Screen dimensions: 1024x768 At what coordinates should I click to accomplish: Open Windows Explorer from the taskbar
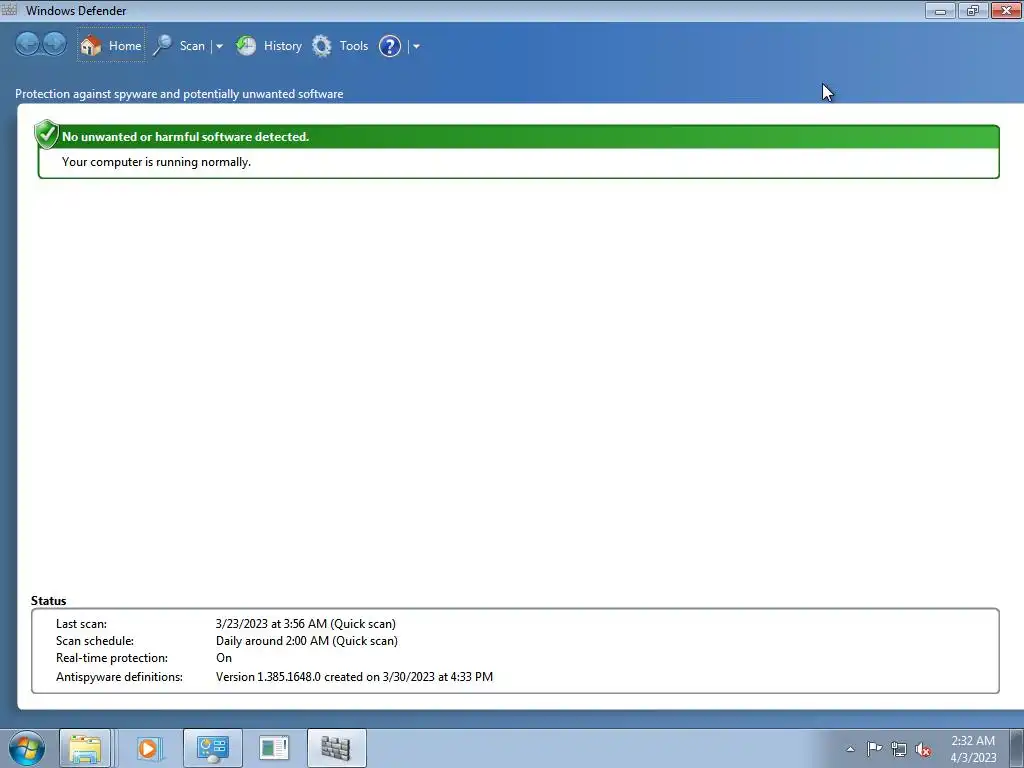click(85, 748)
